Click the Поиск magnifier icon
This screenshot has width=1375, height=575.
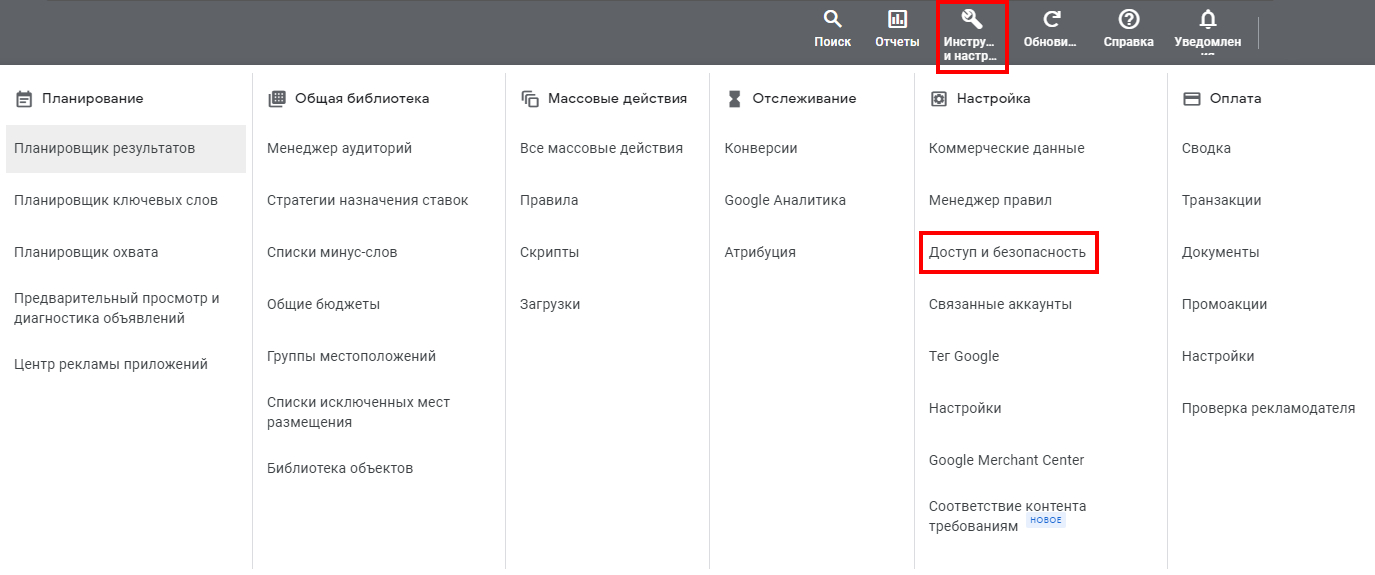832,19
